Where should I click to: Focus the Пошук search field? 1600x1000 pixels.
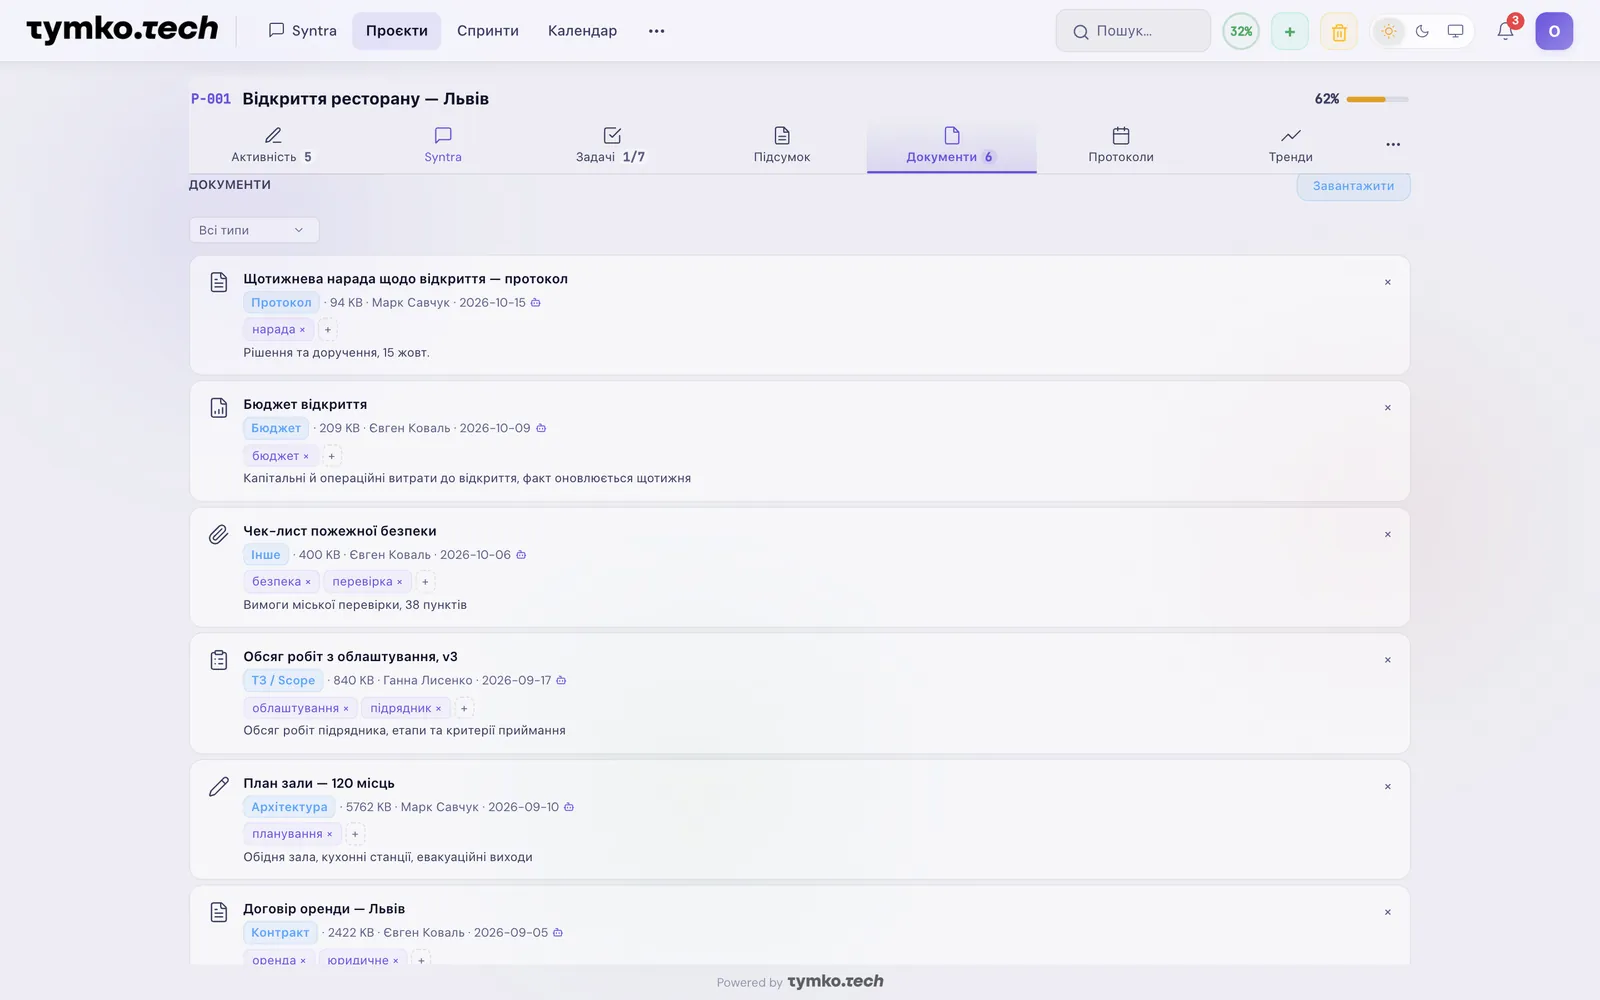pyautogui.click(x=1133, y=31)
